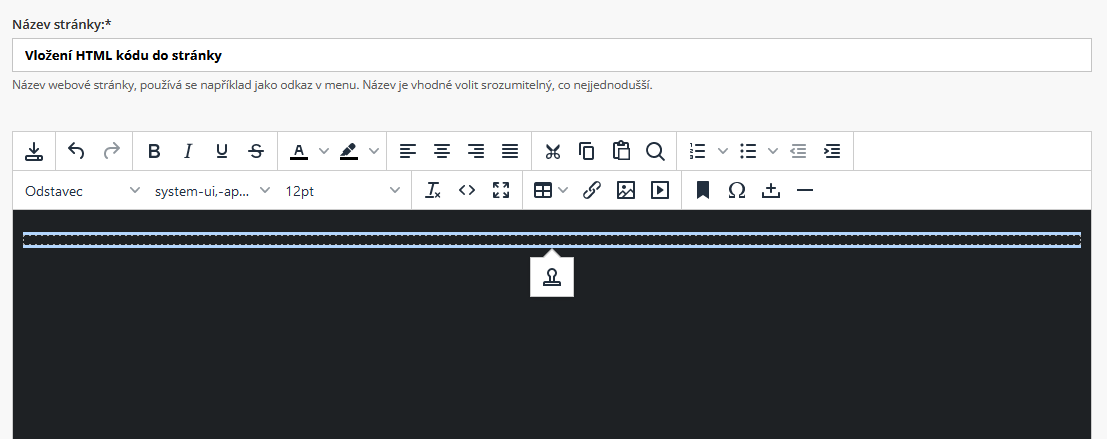The height and width of the screenshot is (439, 1107).
Task: Click the source code icon in toolbar
Action: (466, 190)
